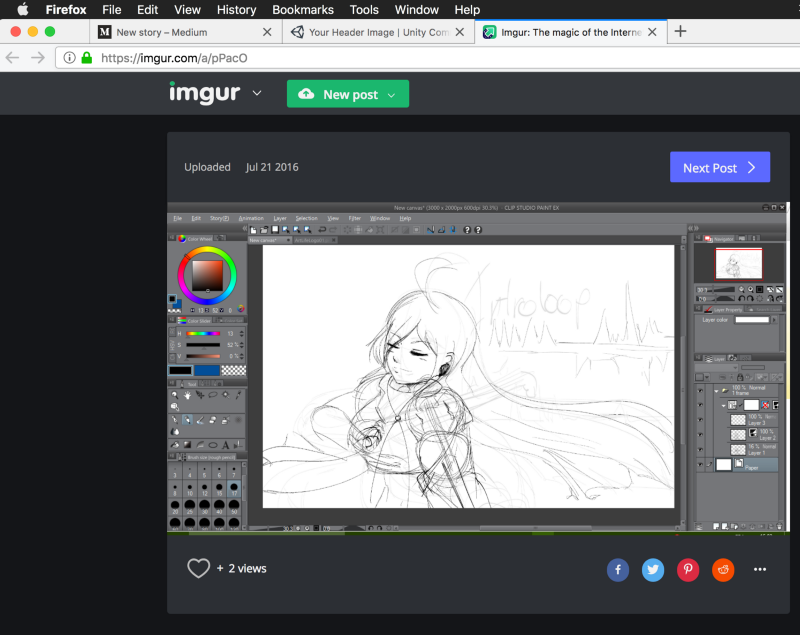Favorite the post with the heart icon

coord(198,568)
